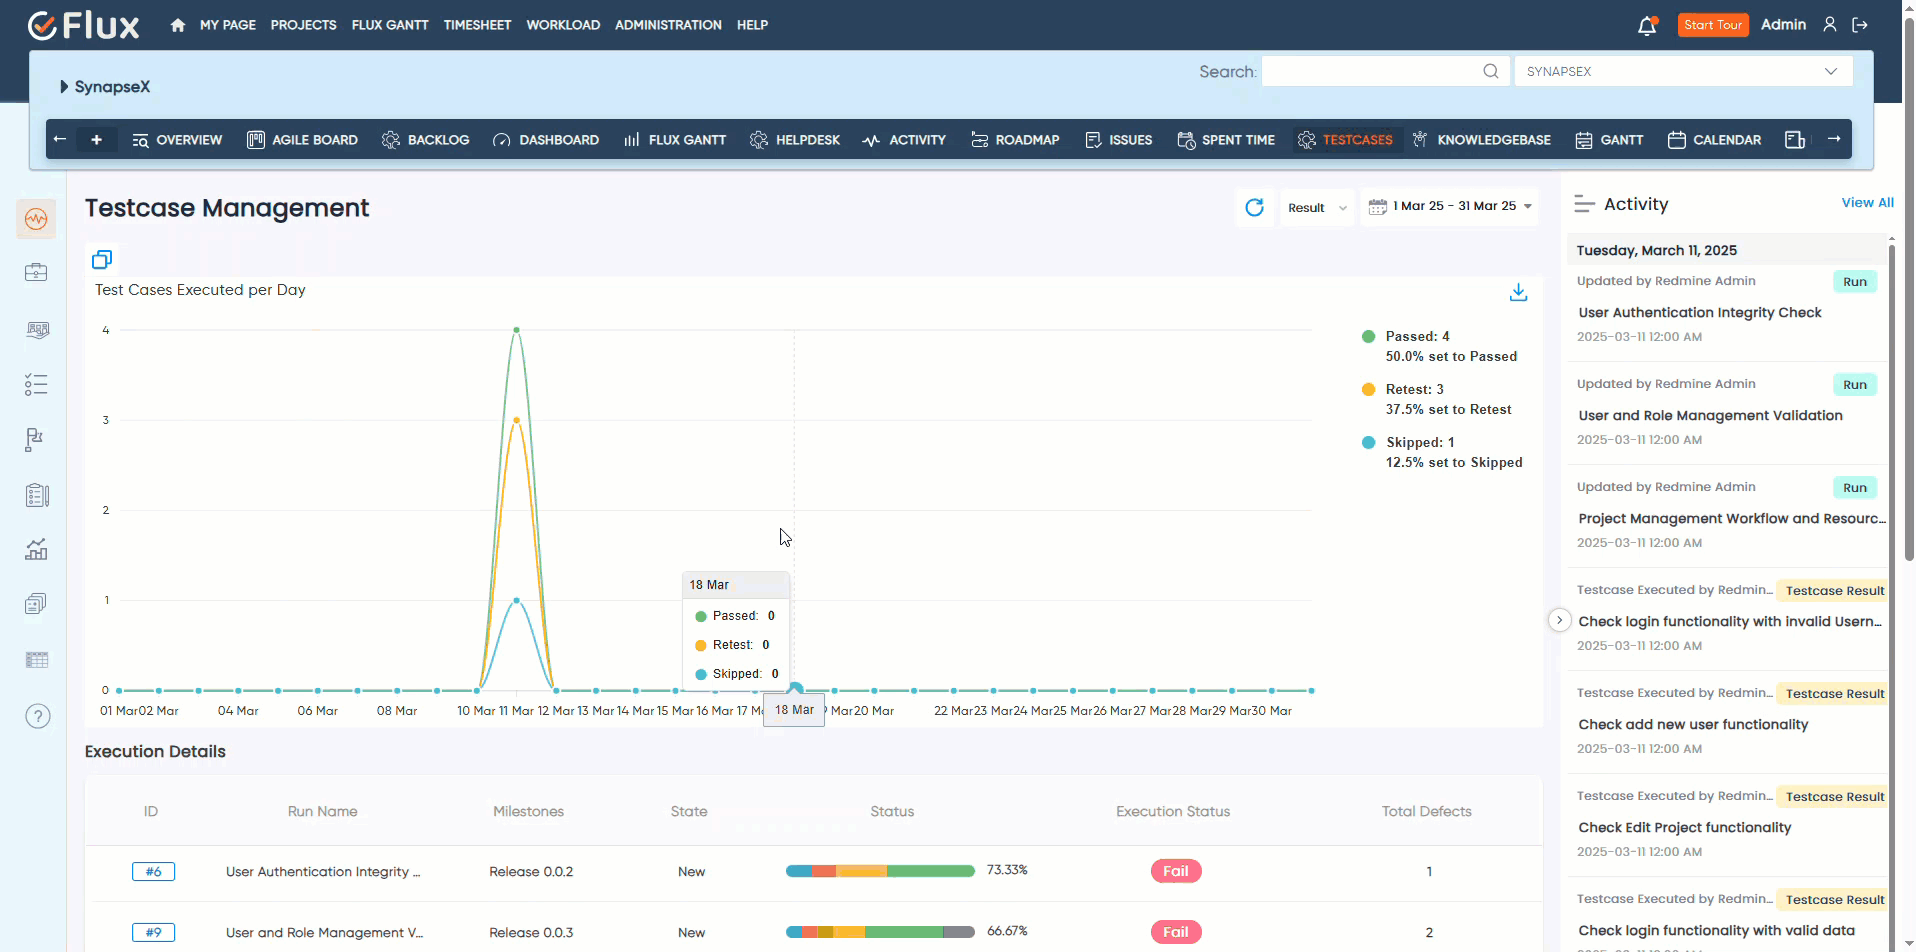Open test run #9 link
Viewport: 1916px width, 952px height.
tap(153, 933)
